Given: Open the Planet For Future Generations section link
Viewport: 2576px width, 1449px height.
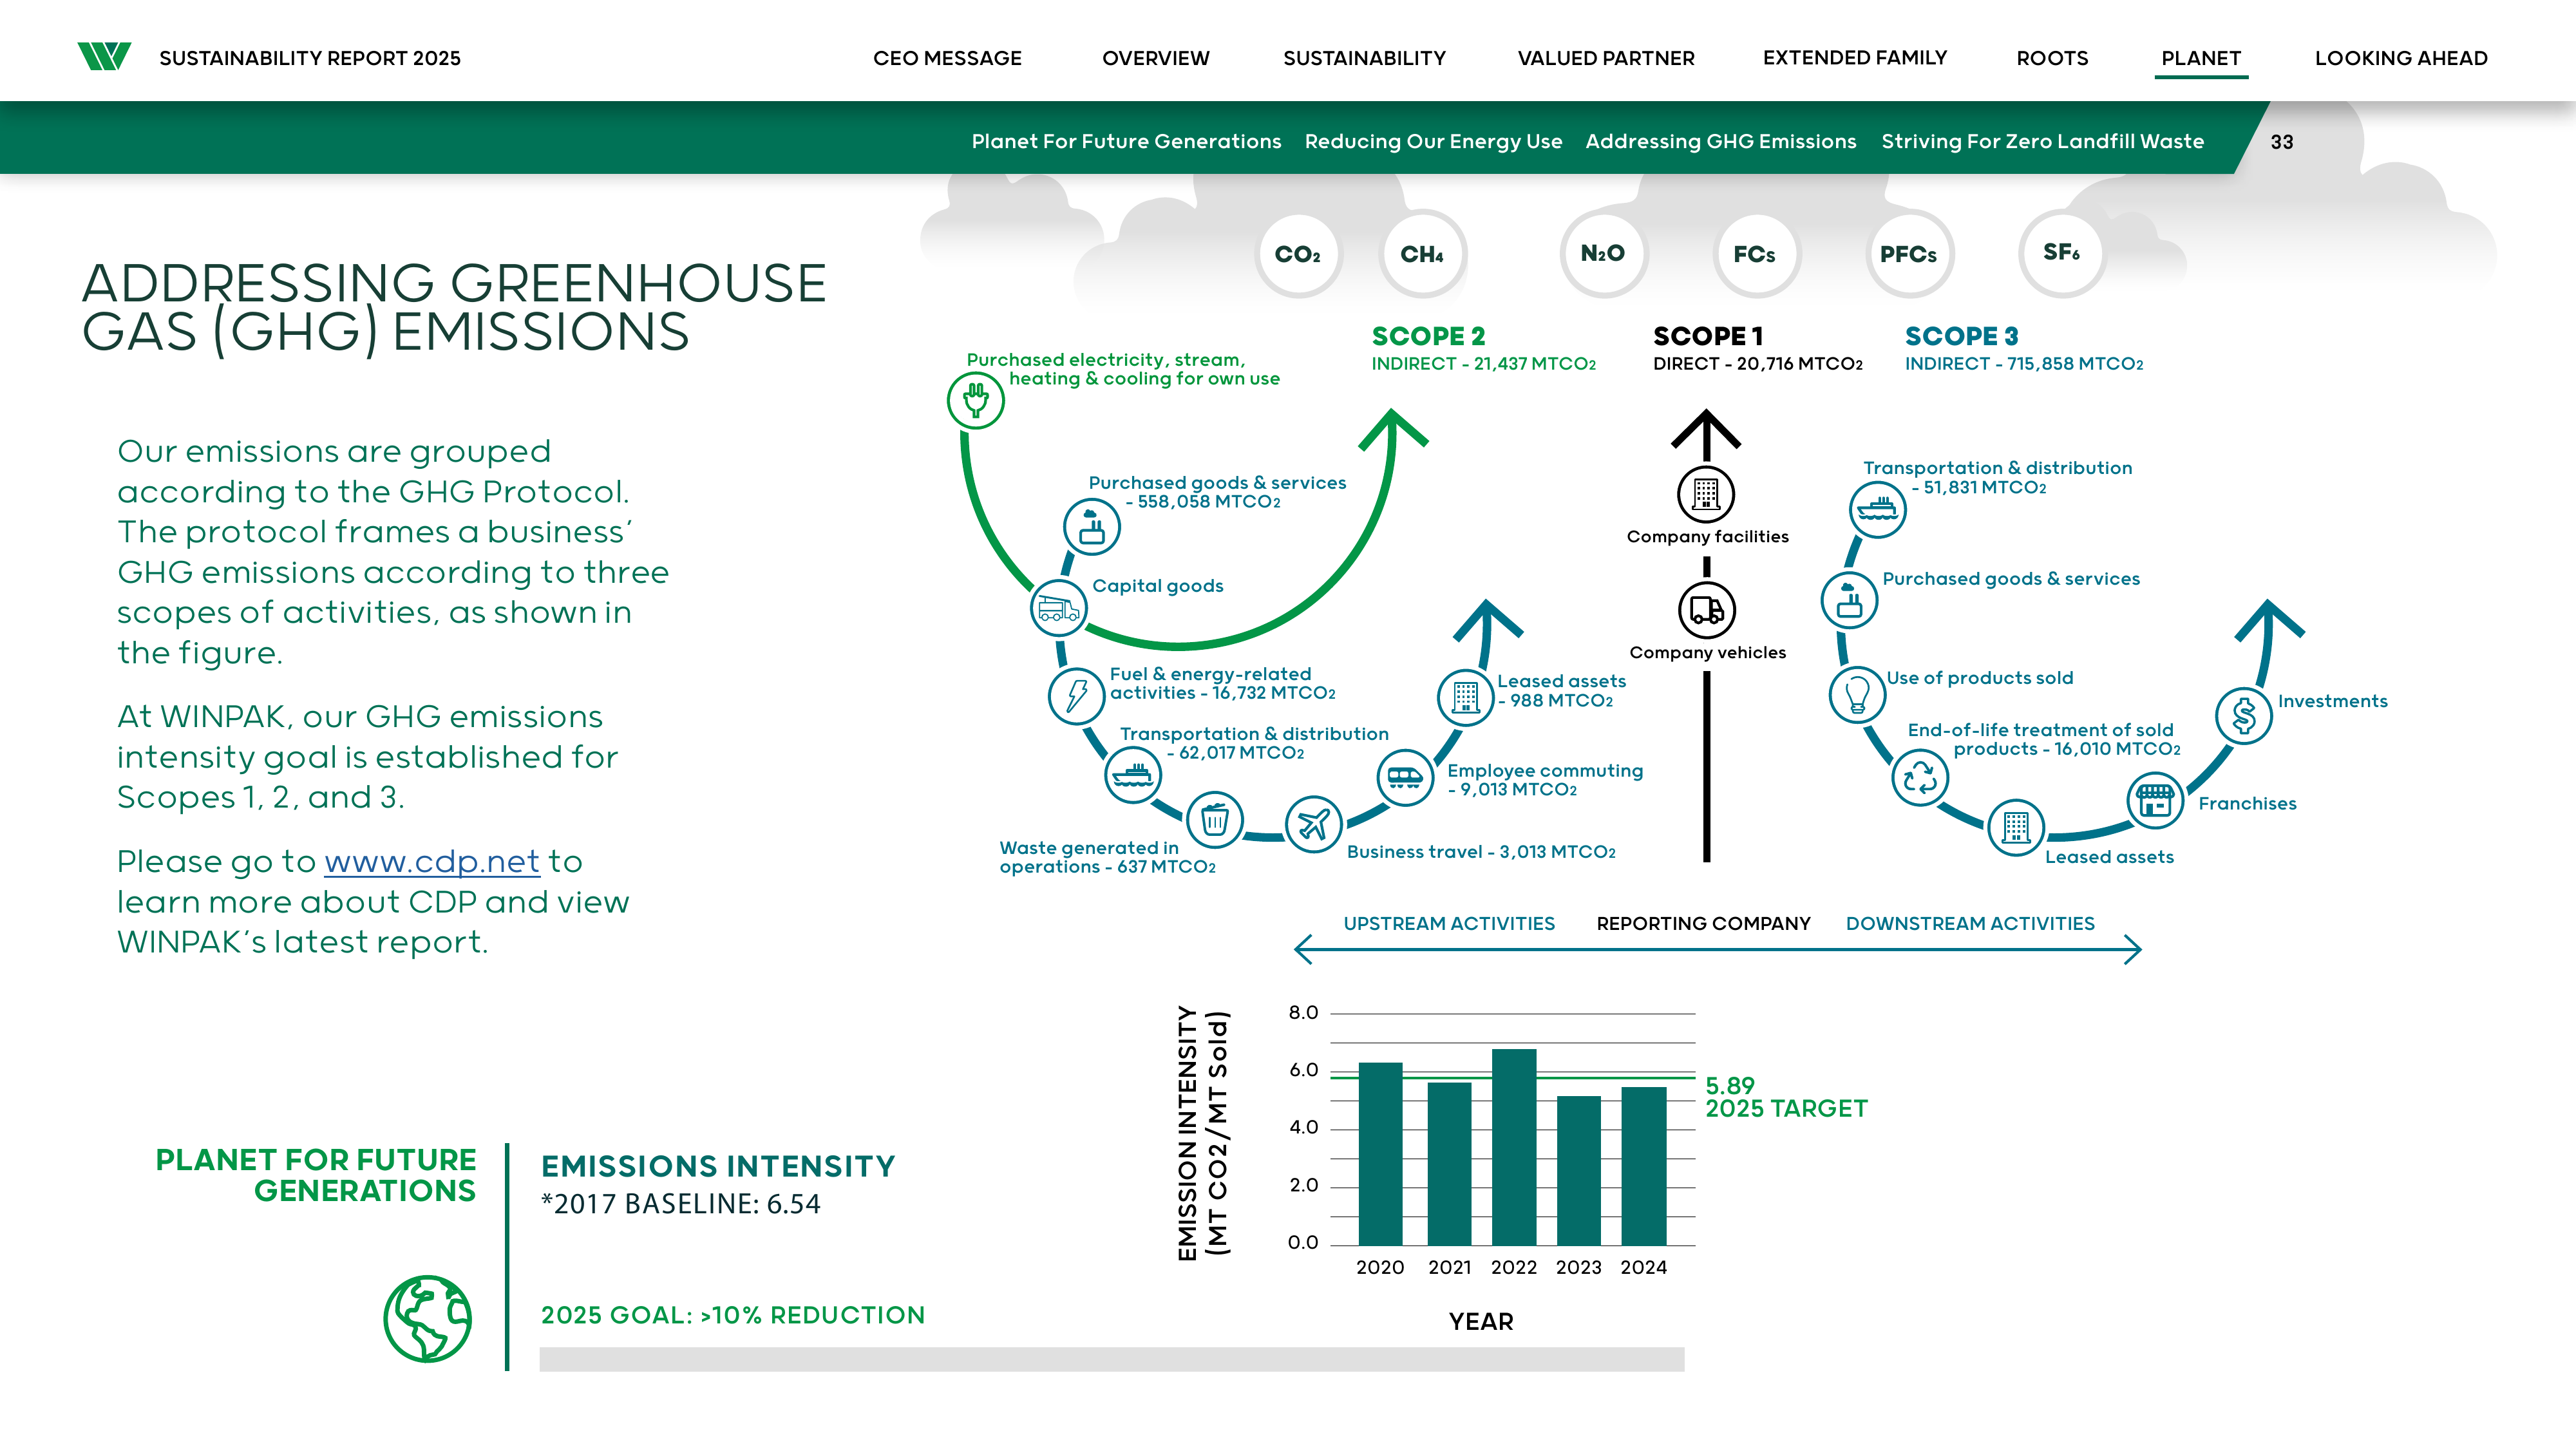Looking at the screenshot, I should point(1126,141).
